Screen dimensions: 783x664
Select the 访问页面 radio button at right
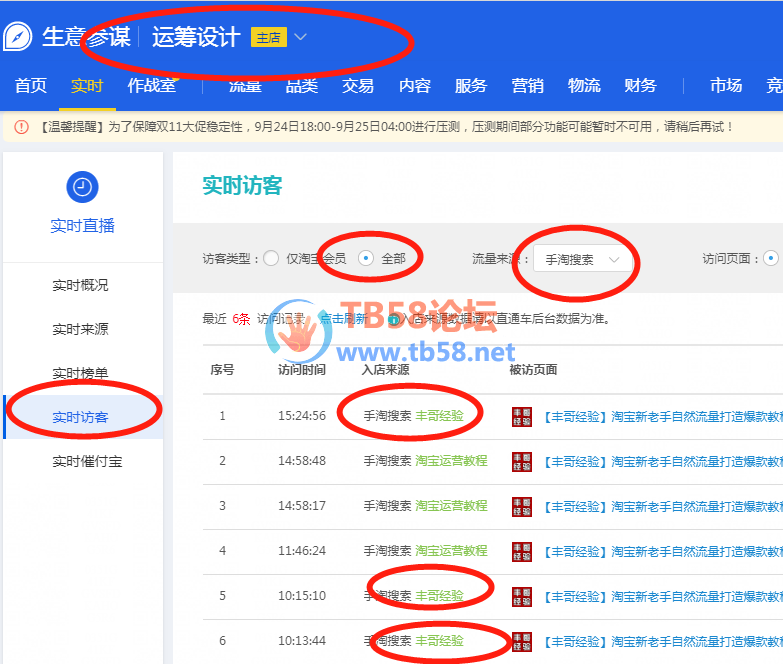(770, 259)
